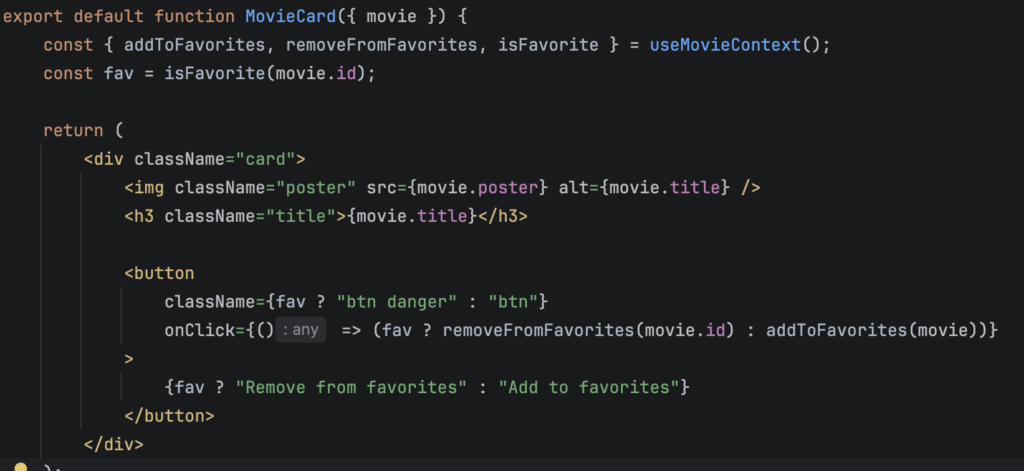Screen dimensions: 1024x471
Task: Click addToFavorites call inside the onClick handler
Action: (x=835, y=329)
